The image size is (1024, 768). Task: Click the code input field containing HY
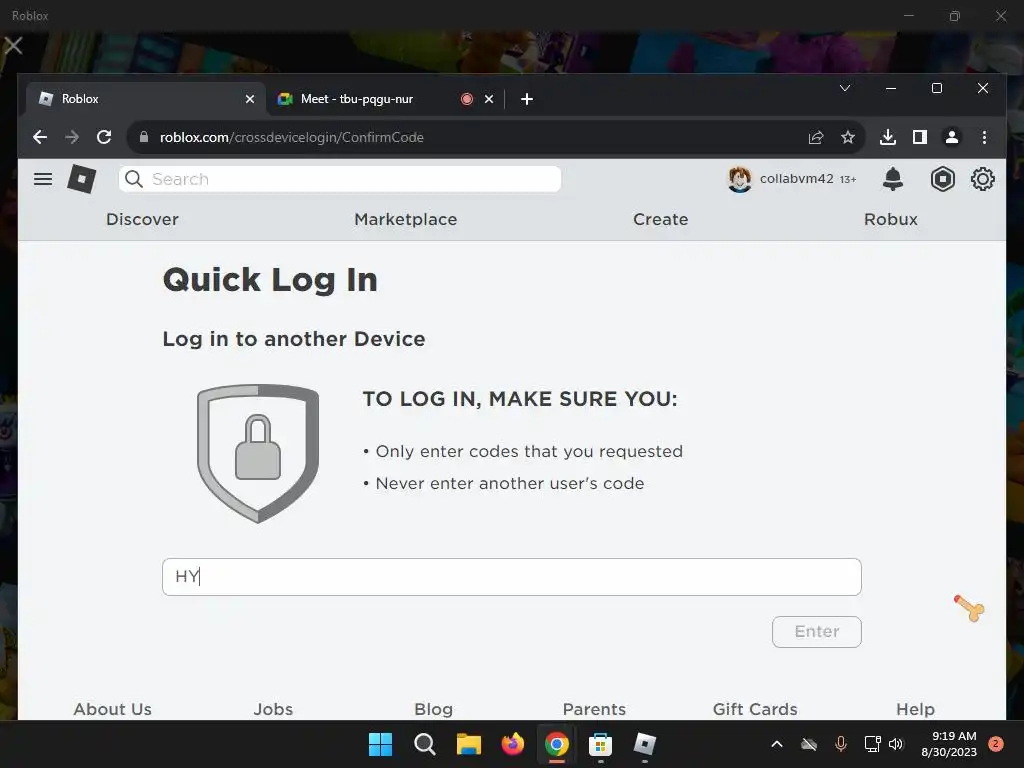coord(511,577)
